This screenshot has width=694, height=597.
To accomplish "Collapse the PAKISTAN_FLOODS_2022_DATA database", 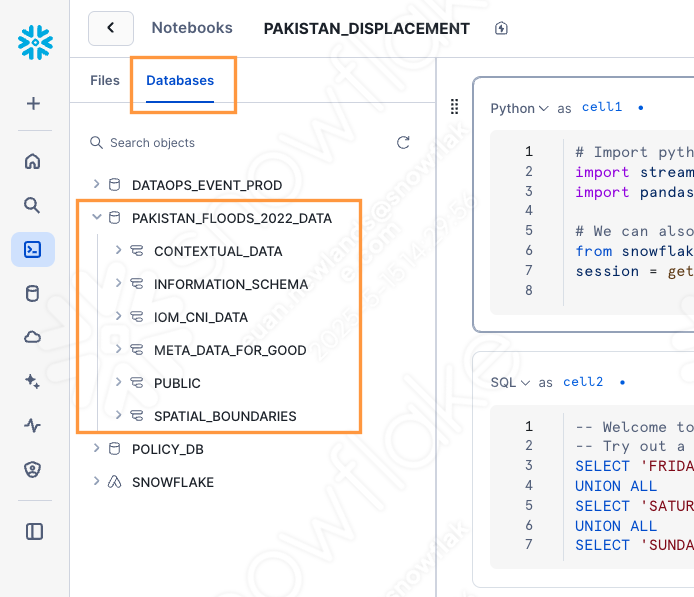I will 96,217.
